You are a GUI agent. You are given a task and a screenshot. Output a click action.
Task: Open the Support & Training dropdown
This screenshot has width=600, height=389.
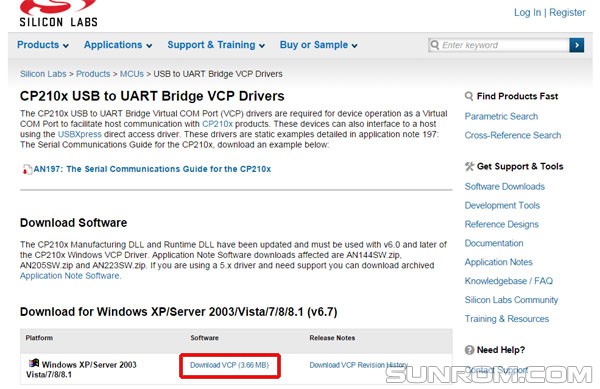216,45
